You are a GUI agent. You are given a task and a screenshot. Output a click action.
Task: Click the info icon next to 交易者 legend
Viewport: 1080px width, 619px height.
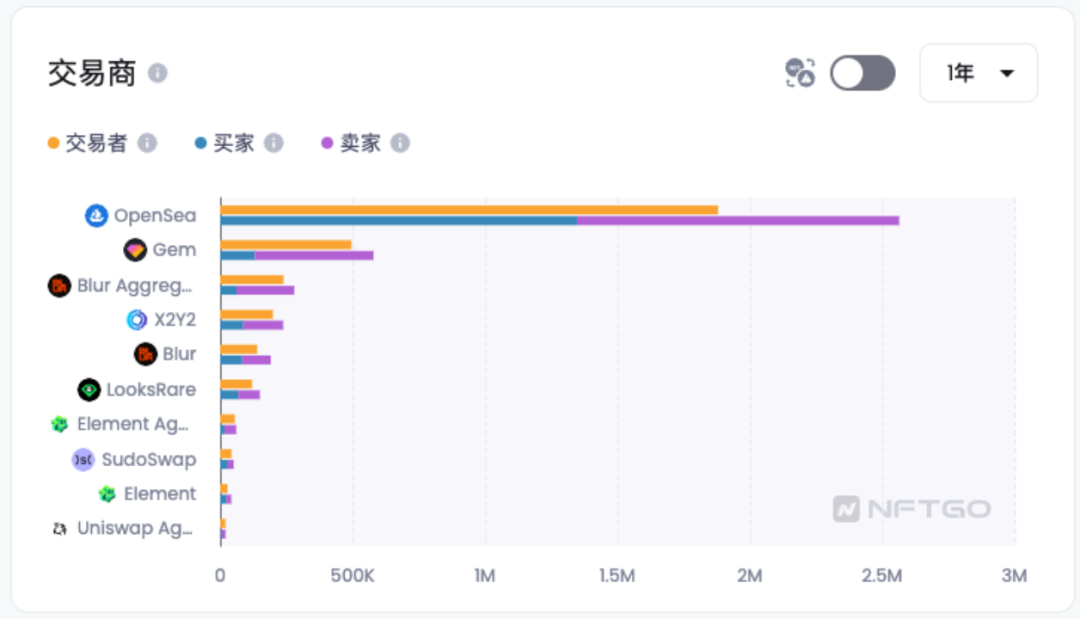[x=147, y=143]
